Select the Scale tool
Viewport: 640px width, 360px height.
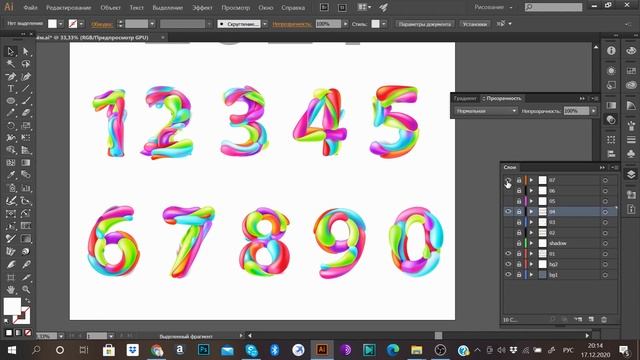click(26, 125)
